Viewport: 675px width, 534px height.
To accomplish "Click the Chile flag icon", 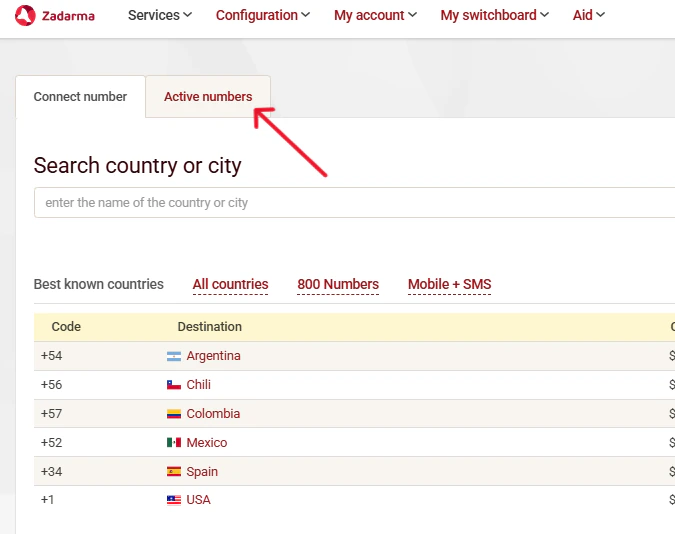I will 174,385.
